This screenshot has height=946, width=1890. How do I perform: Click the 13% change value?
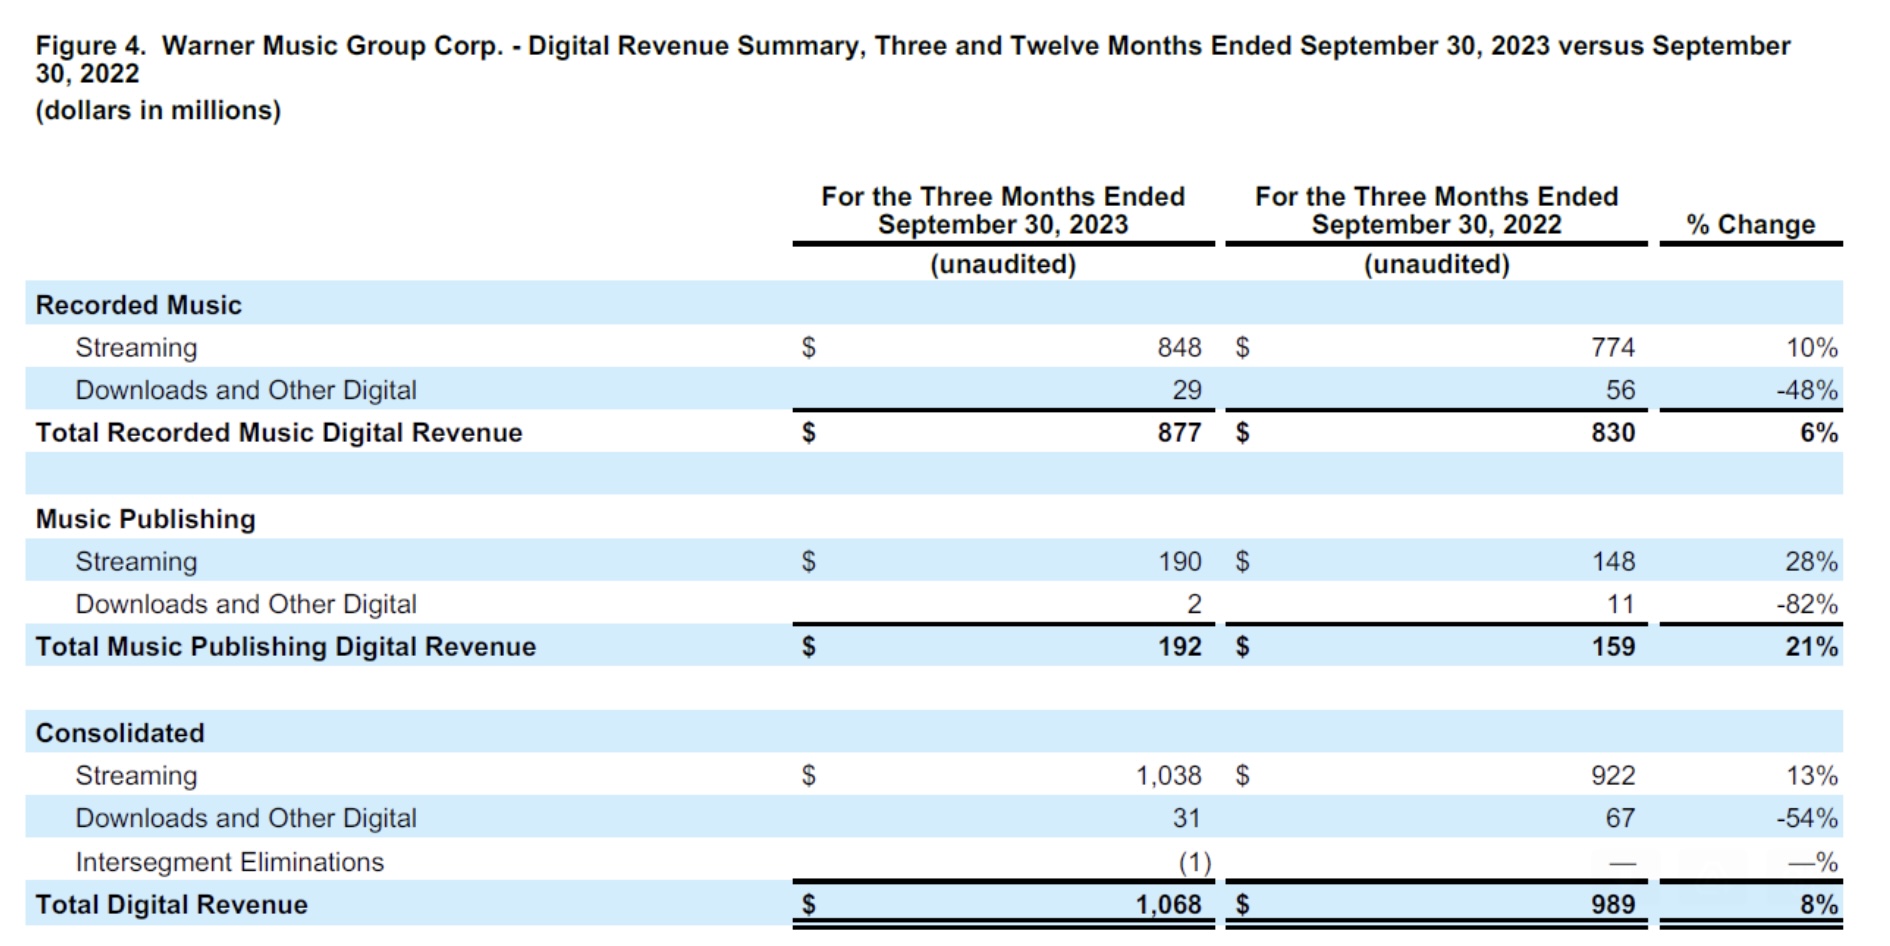pyautogui.click(x=1812, y=775)
